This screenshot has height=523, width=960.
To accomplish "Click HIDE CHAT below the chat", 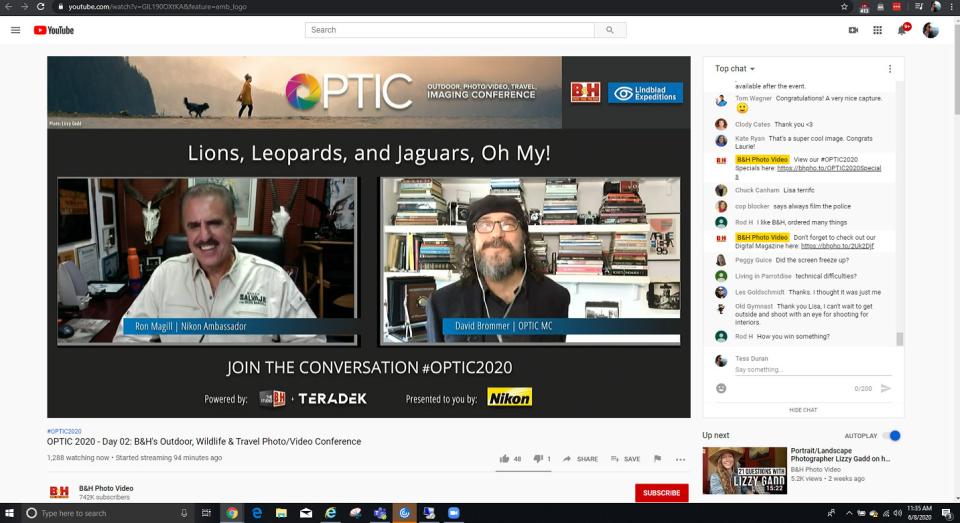I will 803,410.
